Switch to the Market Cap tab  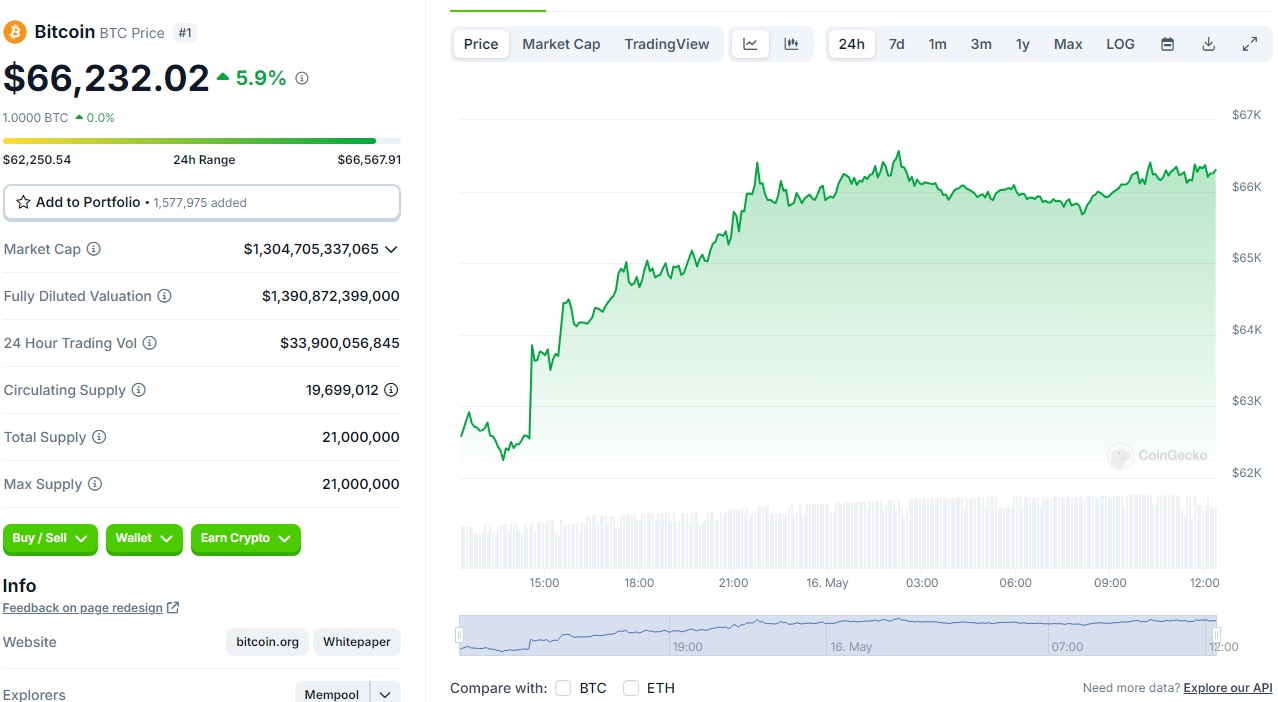pyautogui.click(x=561, y=44)
